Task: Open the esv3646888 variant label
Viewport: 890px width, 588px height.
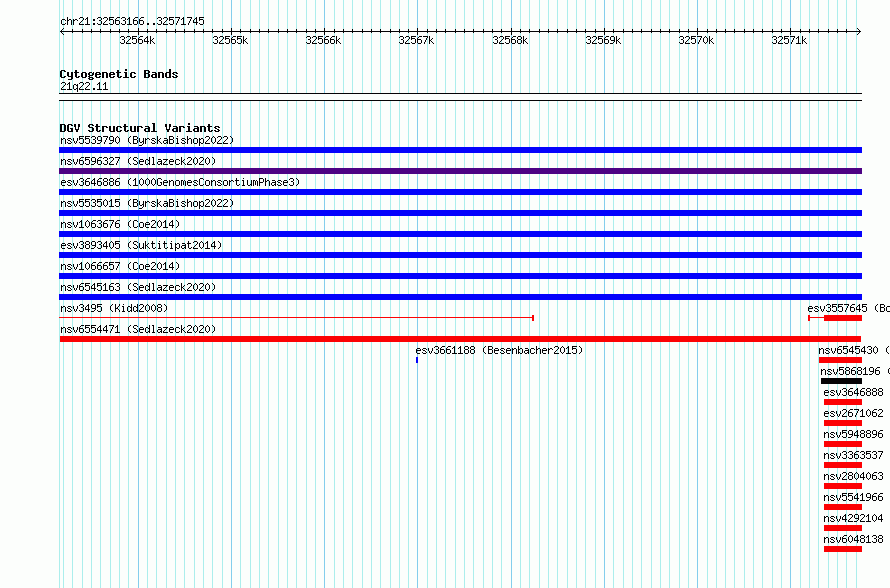Action: tap(854, 392)
